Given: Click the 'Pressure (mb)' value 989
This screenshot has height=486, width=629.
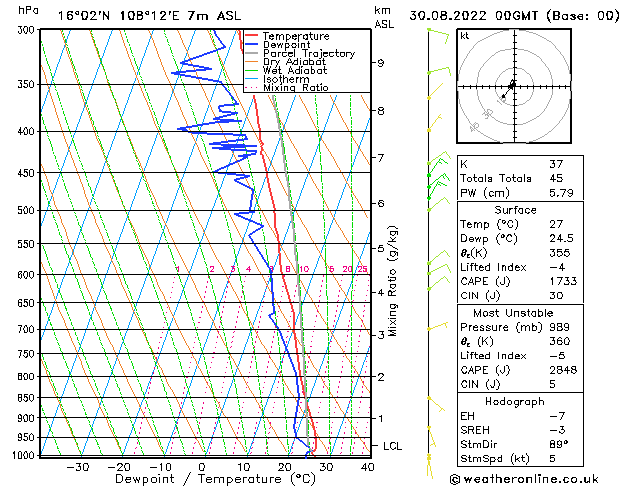Looking at the screenshot, I should tap(559, 327).
